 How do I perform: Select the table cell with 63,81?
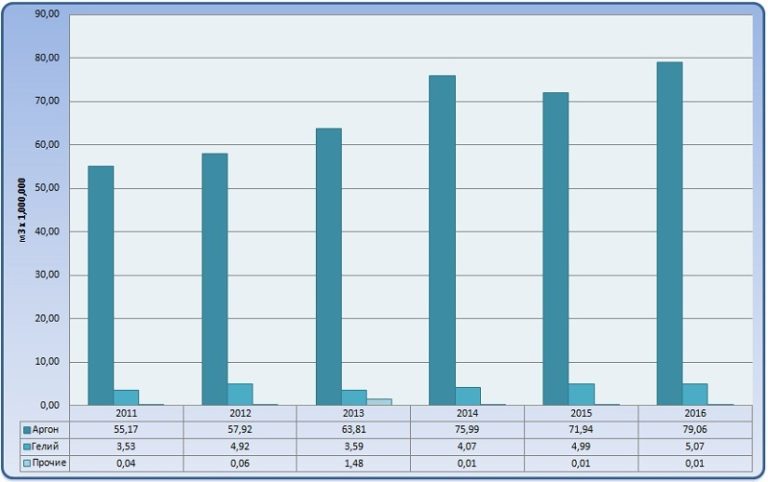coord(354,430)
